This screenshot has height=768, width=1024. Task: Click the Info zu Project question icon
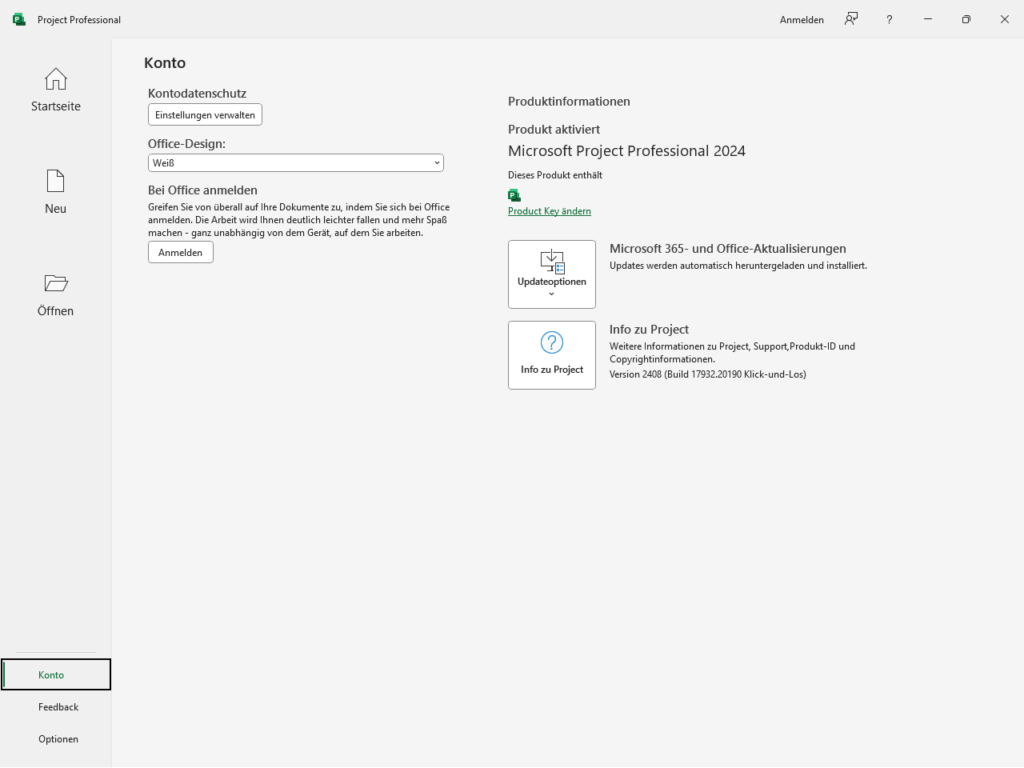[x=552, y=343]
